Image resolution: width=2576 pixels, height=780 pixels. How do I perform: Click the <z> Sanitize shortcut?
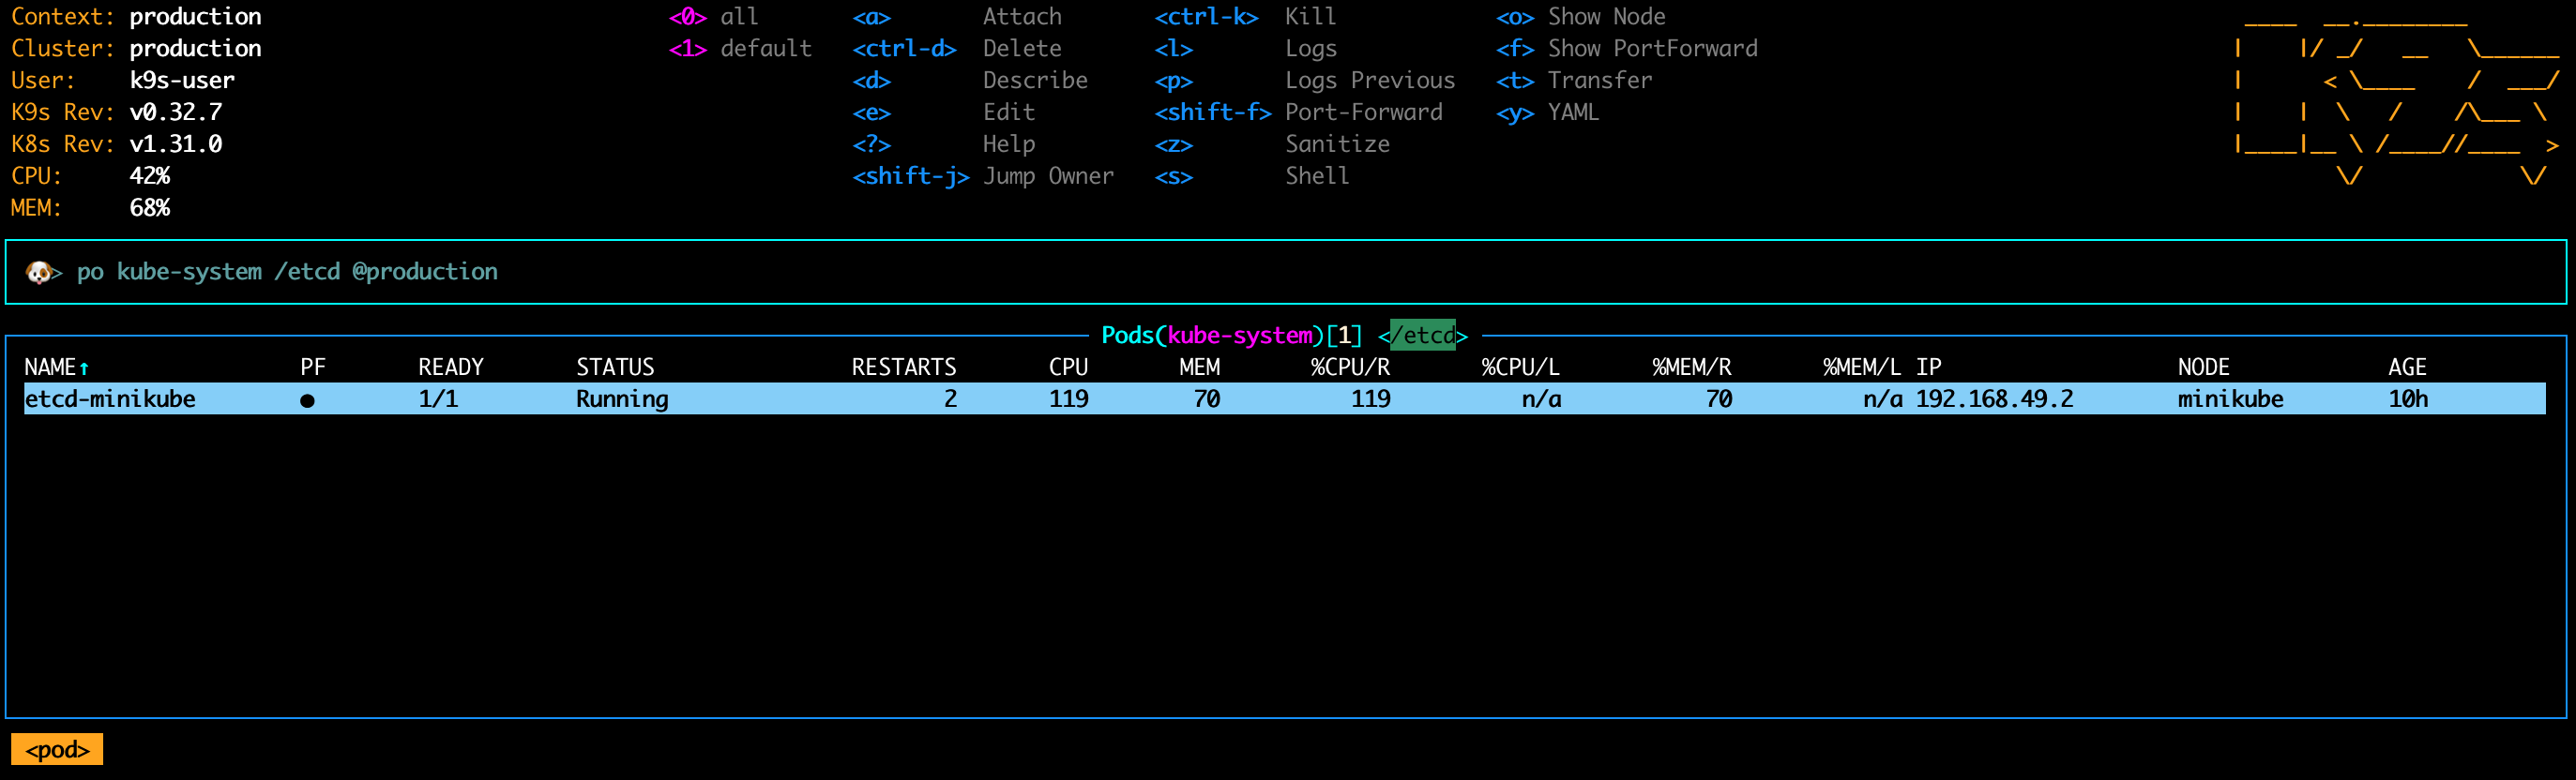tap(1272, 145)
